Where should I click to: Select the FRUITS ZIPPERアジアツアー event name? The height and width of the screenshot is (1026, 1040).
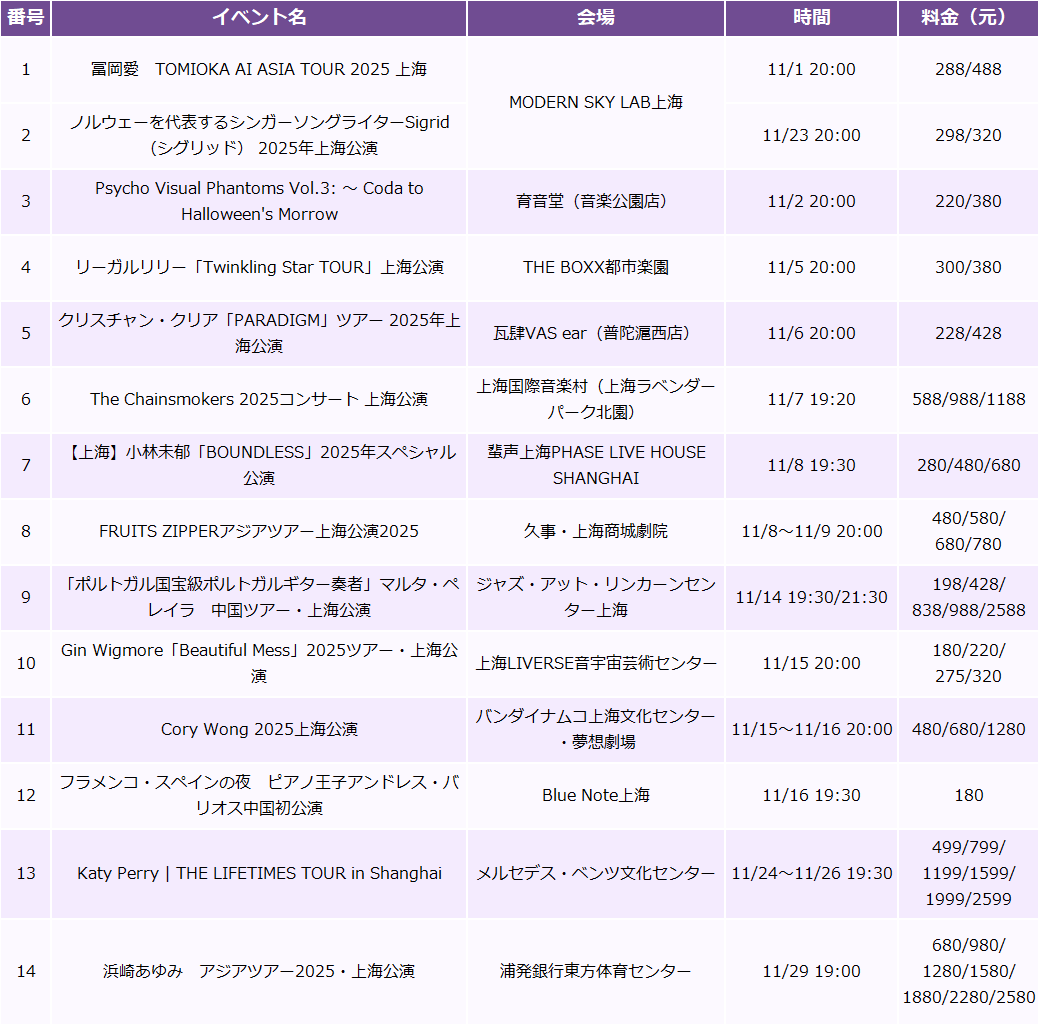257,531
